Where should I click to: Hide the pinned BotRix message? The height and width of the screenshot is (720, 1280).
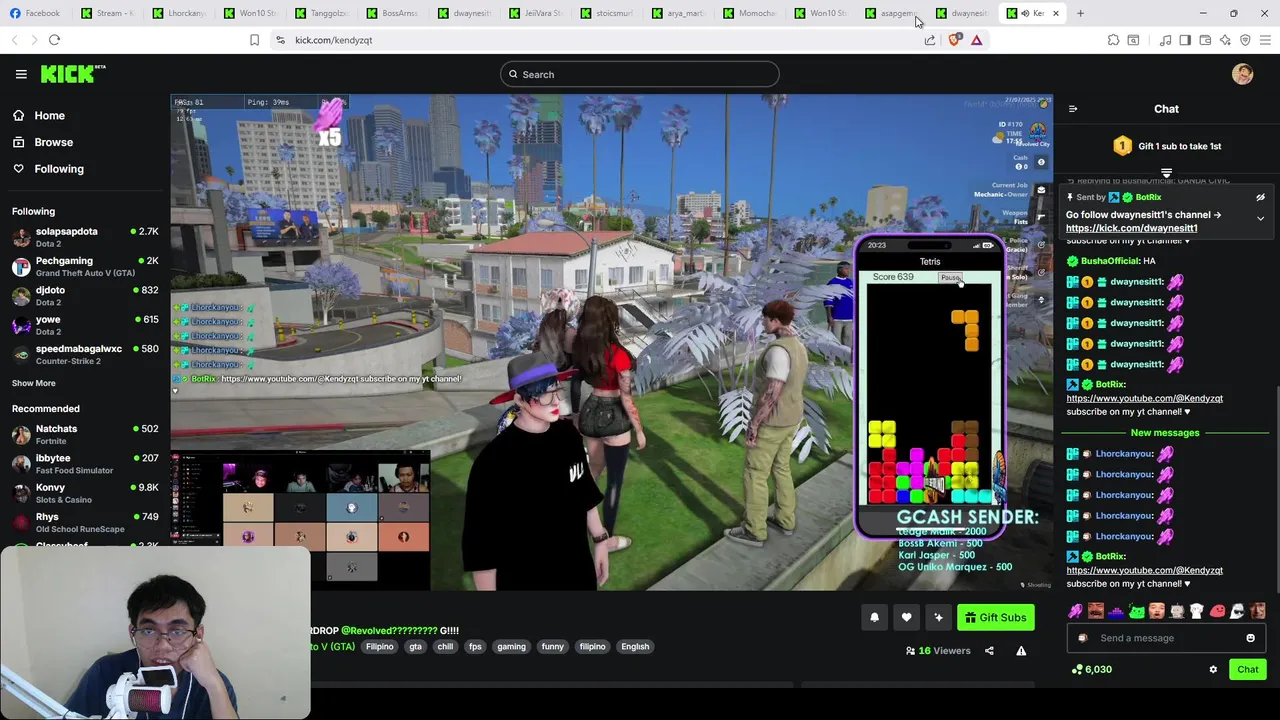coord(1260,198)
